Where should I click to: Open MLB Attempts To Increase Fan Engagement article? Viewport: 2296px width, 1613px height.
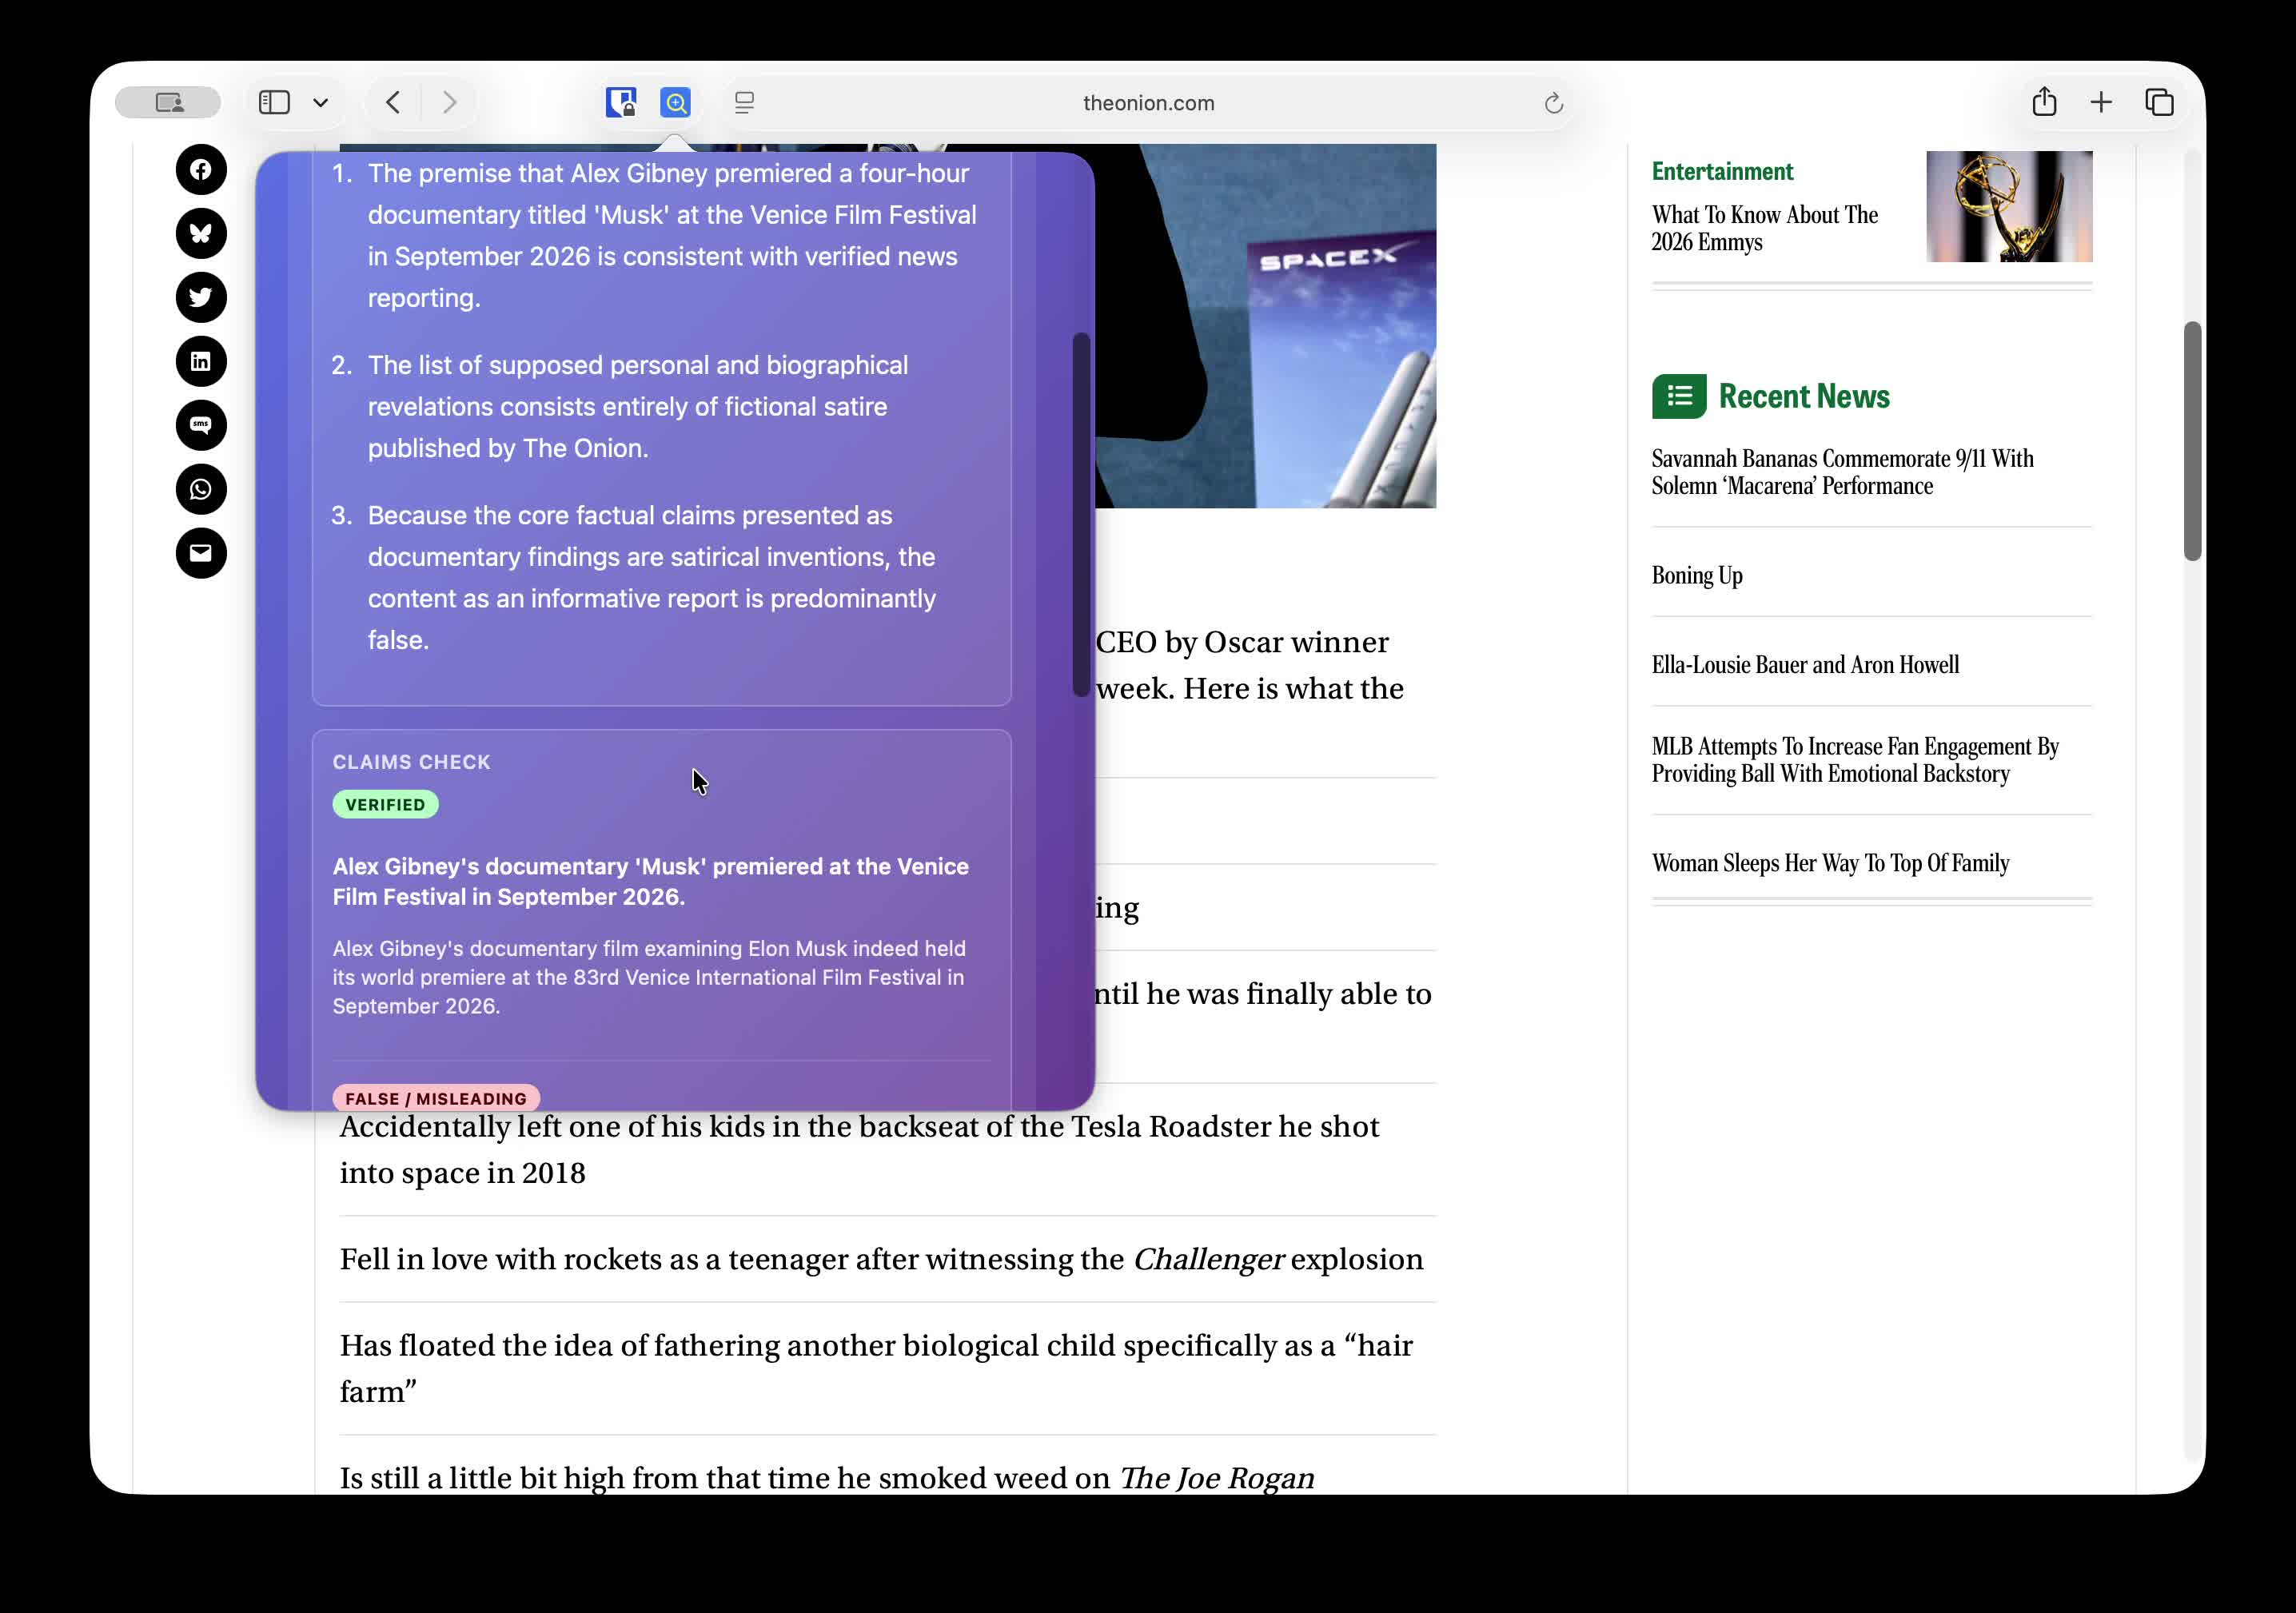point(1855,760)
